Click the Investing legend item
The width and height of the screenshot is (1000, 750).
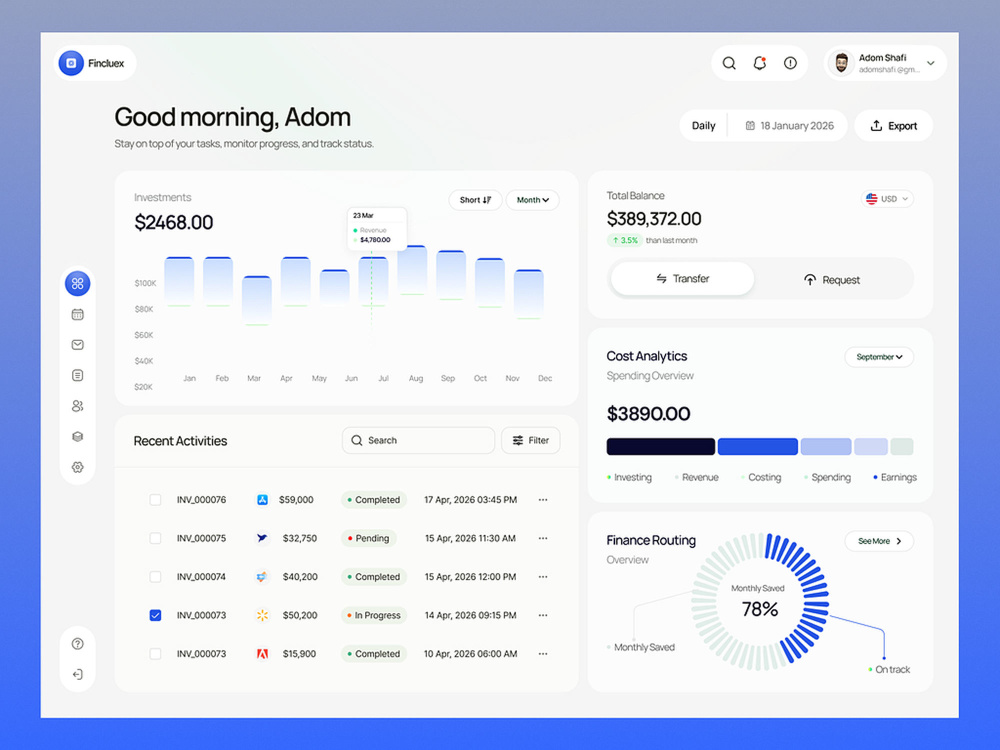(x=629, y=477)
